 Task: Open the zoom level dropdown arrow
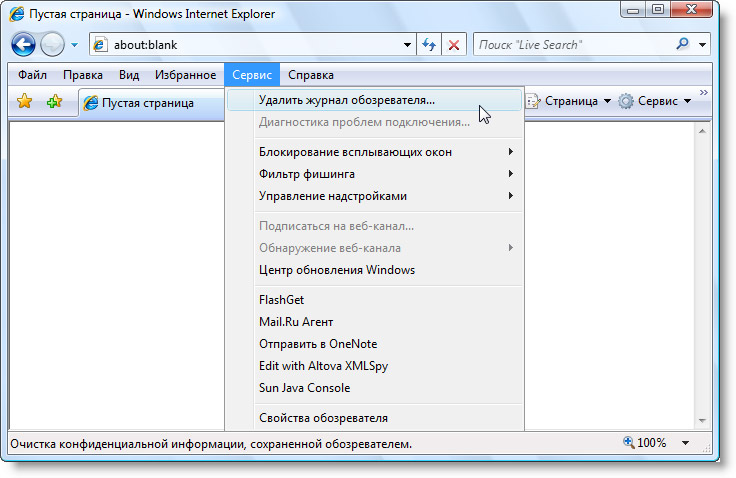(685, 443)
